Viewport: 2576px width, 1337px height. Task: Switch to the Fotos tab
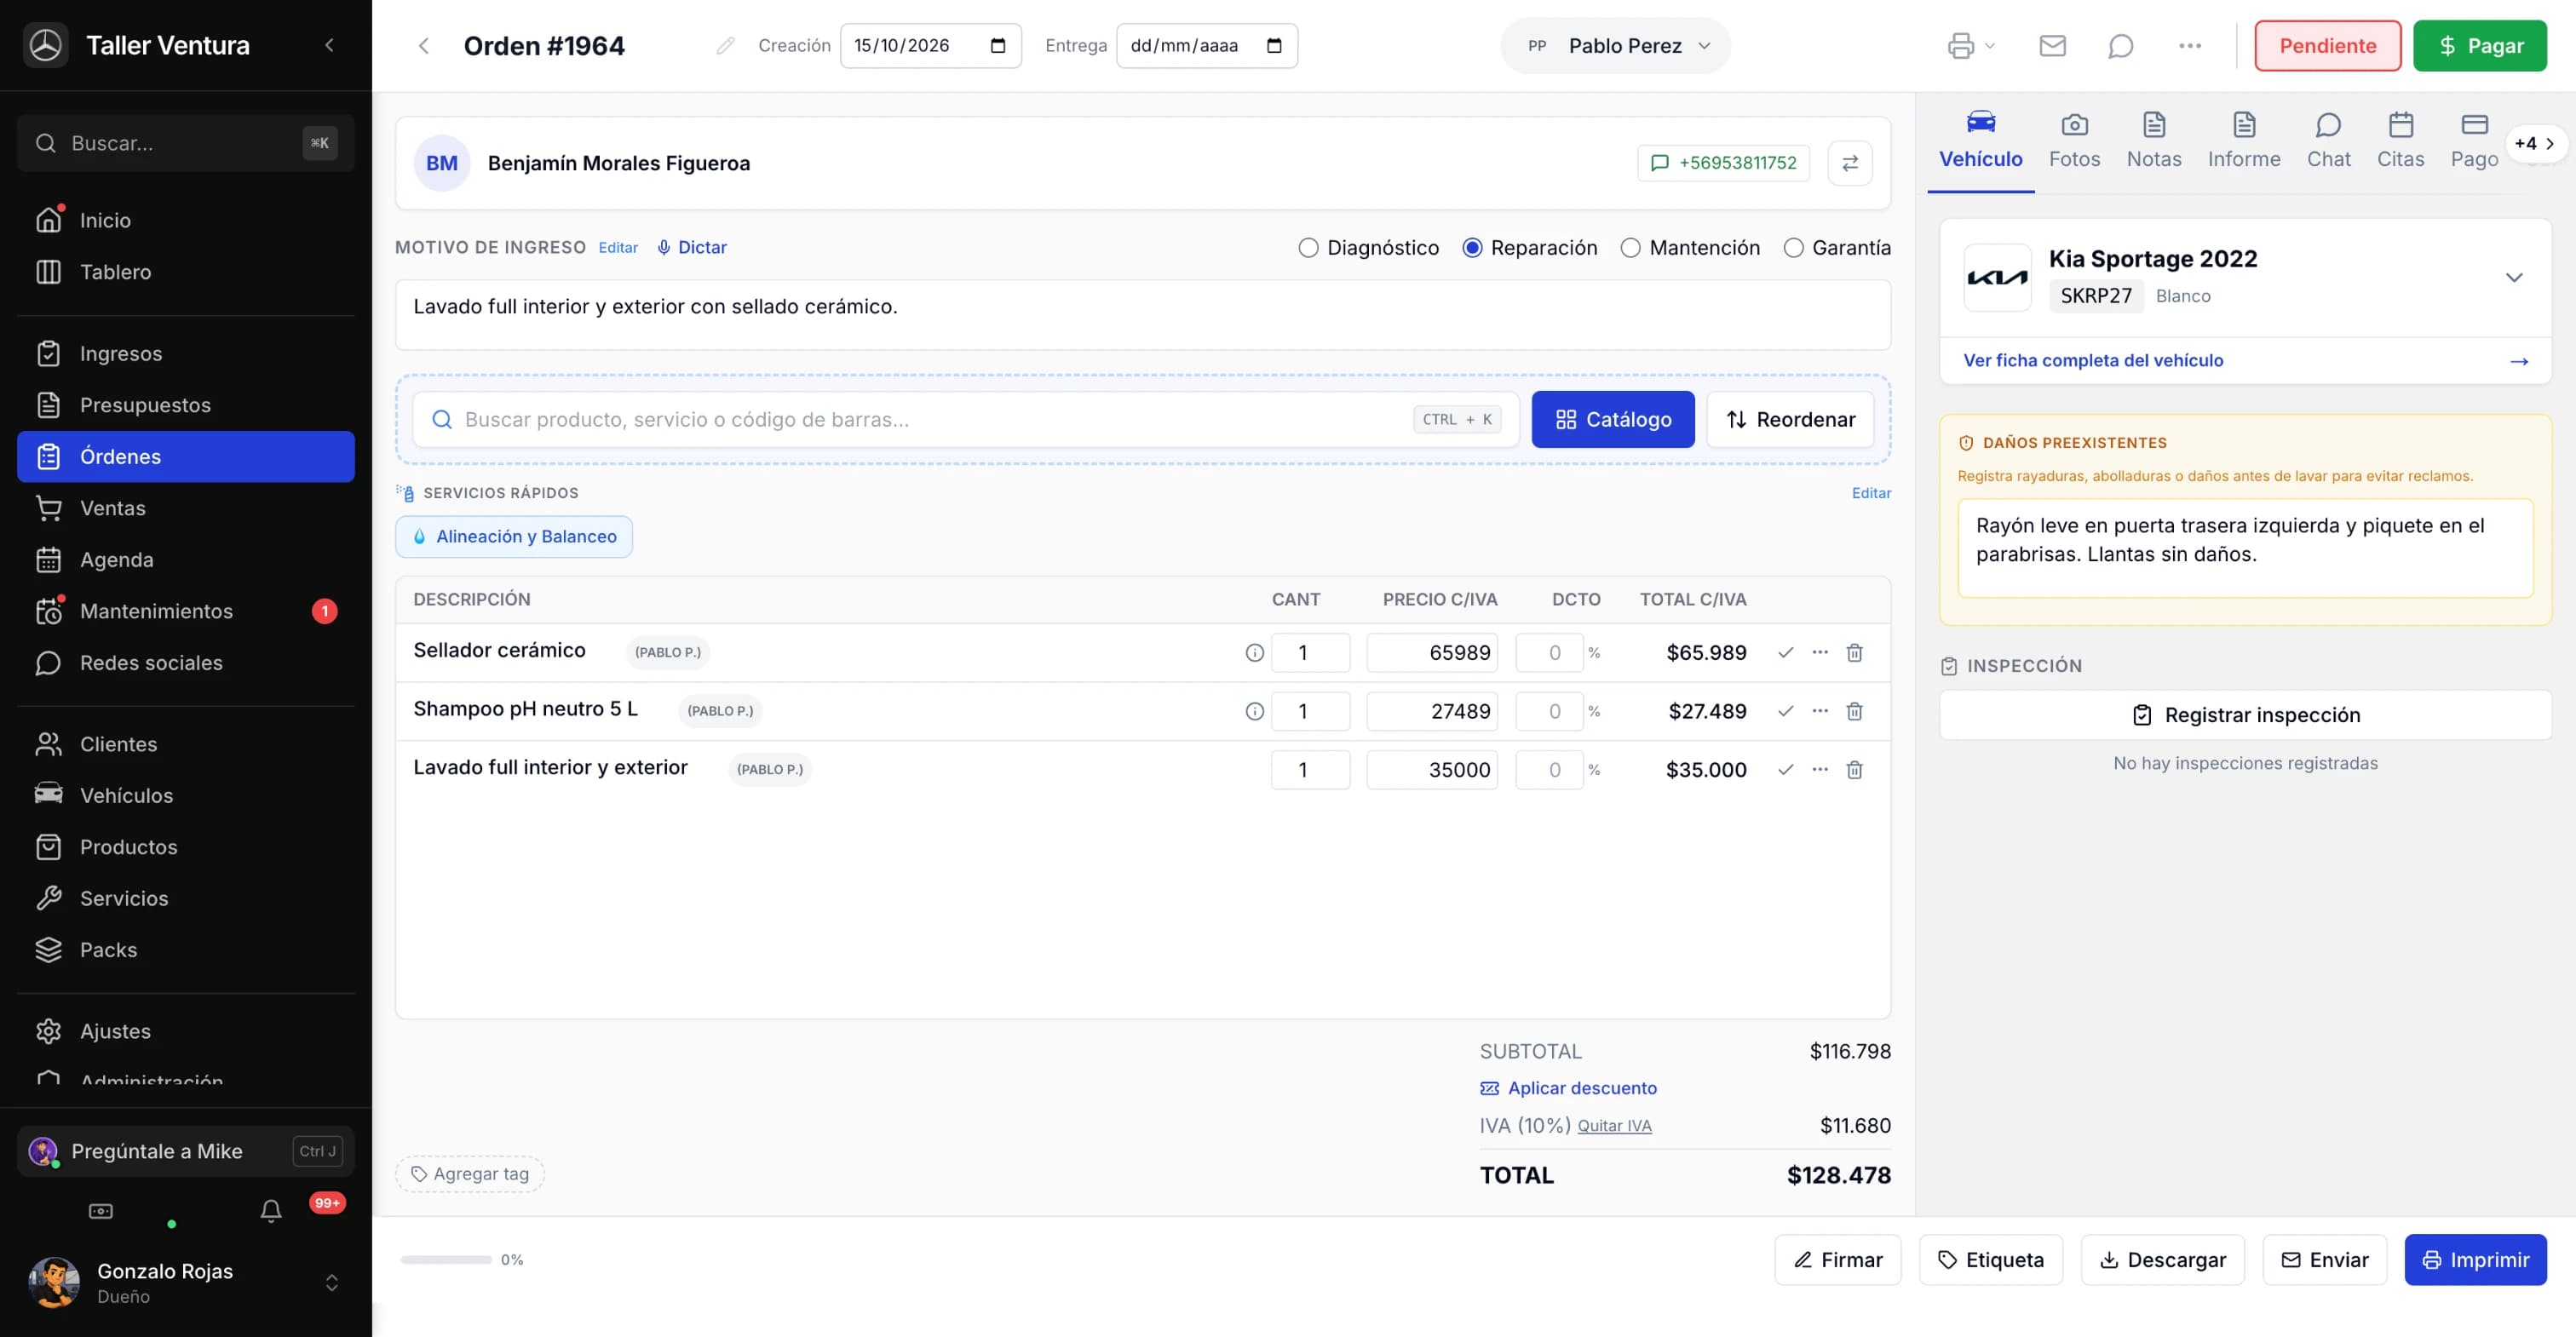[2074, 141]
